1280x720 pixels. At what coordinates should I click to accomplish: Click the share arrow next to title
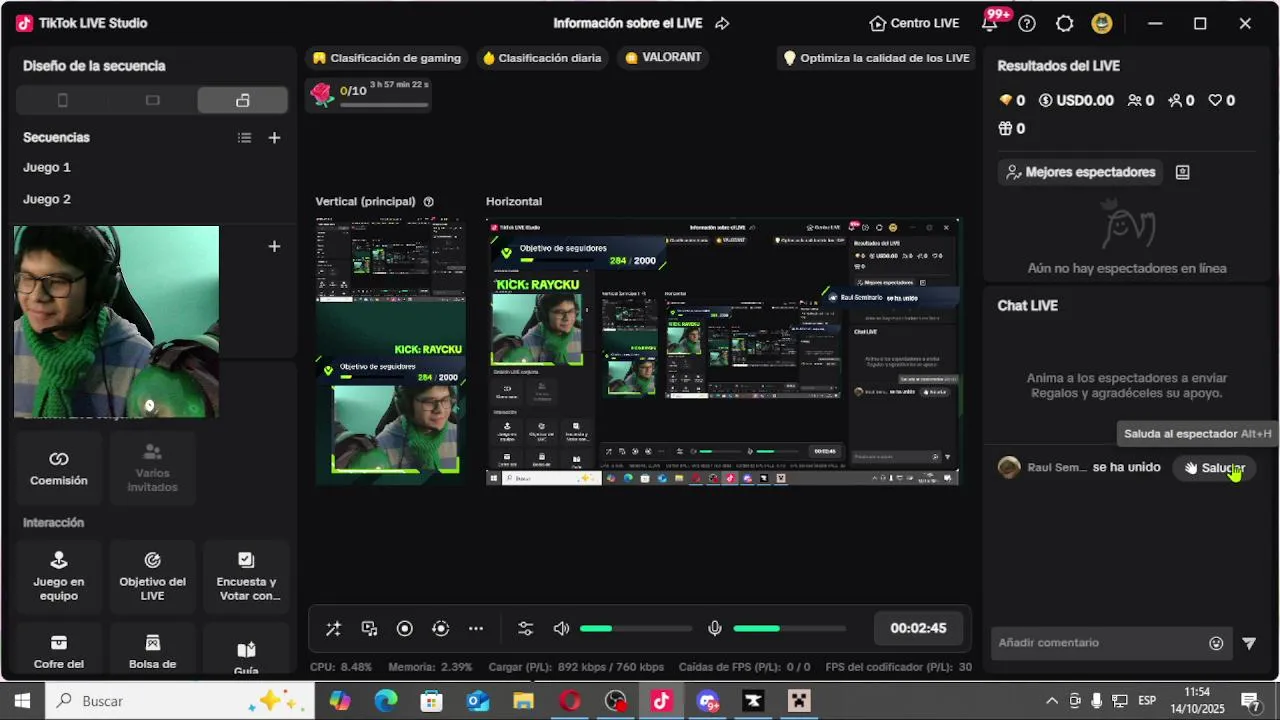(x=722, y=23)
